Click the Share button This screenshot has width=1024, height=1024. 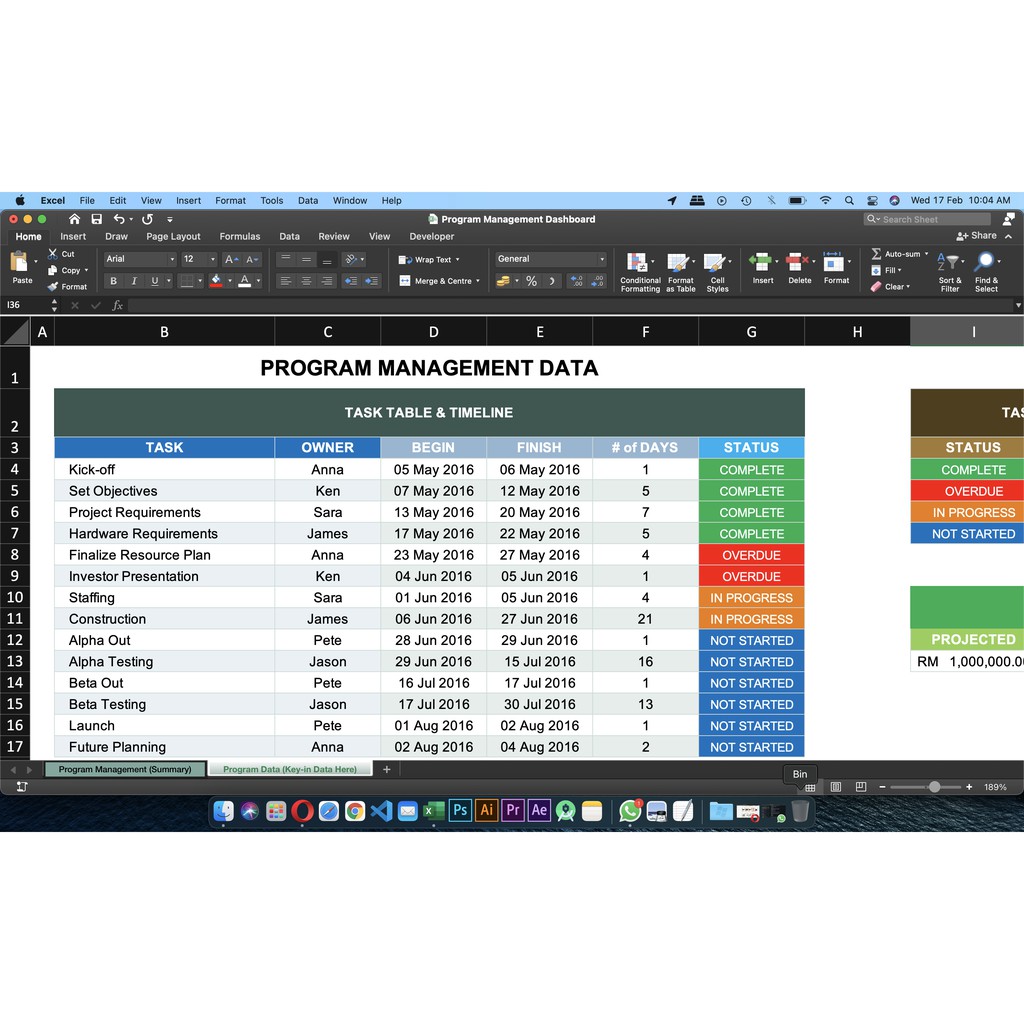(976, 236)
